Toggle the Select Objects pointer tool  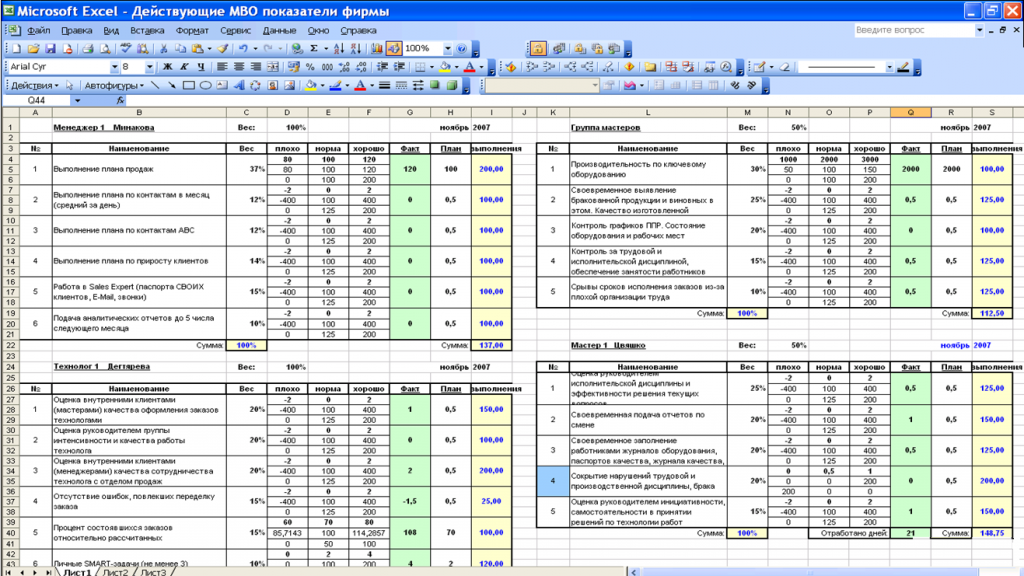[x=70, y=86]
